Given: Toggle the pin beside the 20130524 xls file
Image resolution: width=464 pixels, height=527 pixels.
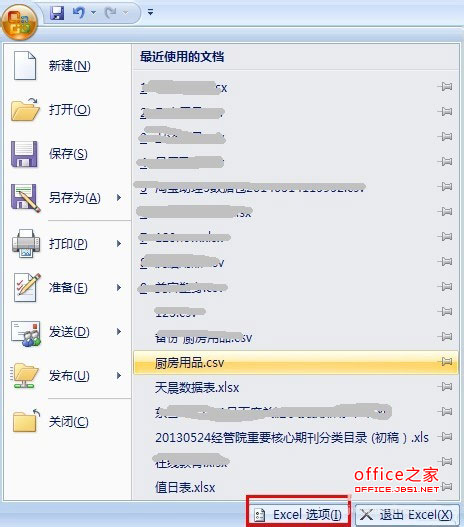Looking at the screenshot, I should [x=446, y=437].
